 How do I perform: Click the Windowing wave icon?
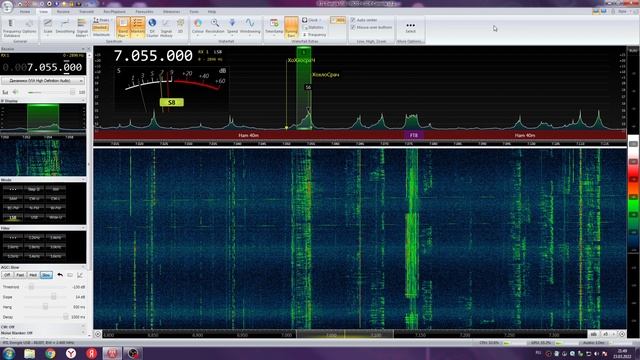pyautogui.click(x=250, y=26)
